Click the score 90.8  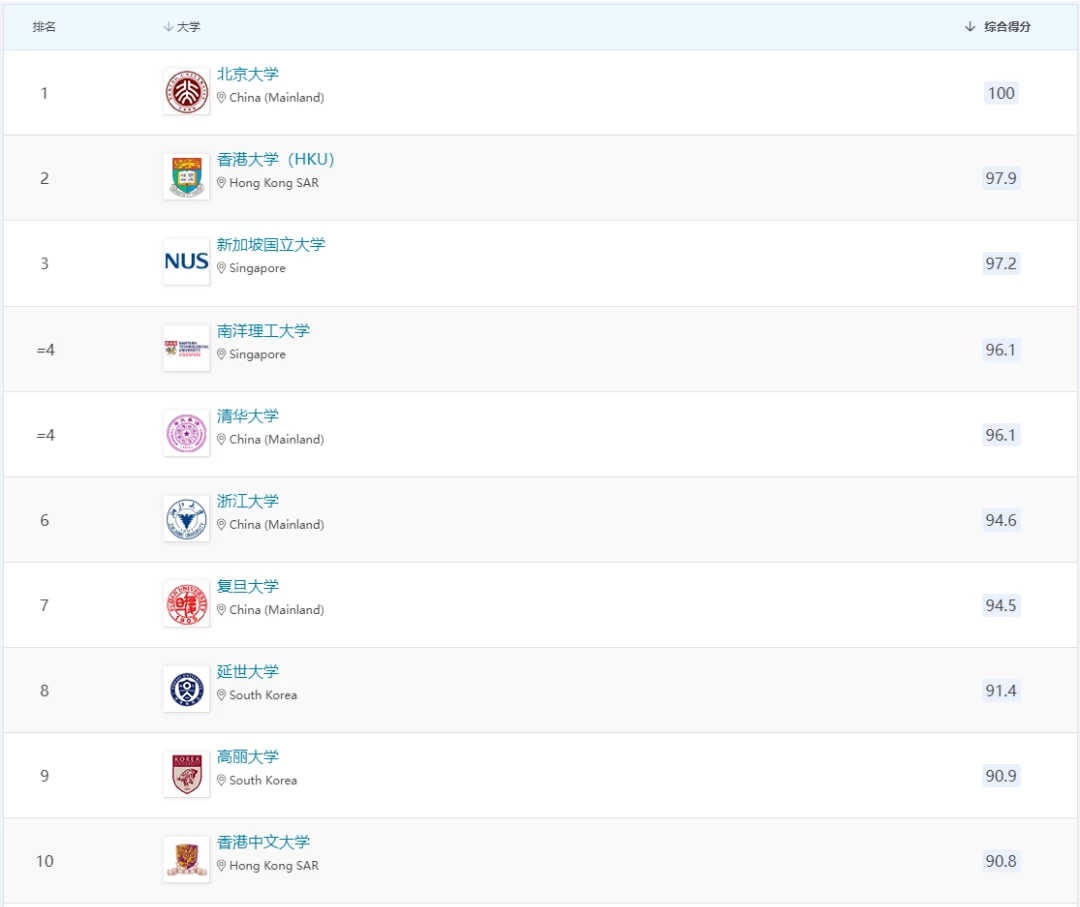[1001, 861]
